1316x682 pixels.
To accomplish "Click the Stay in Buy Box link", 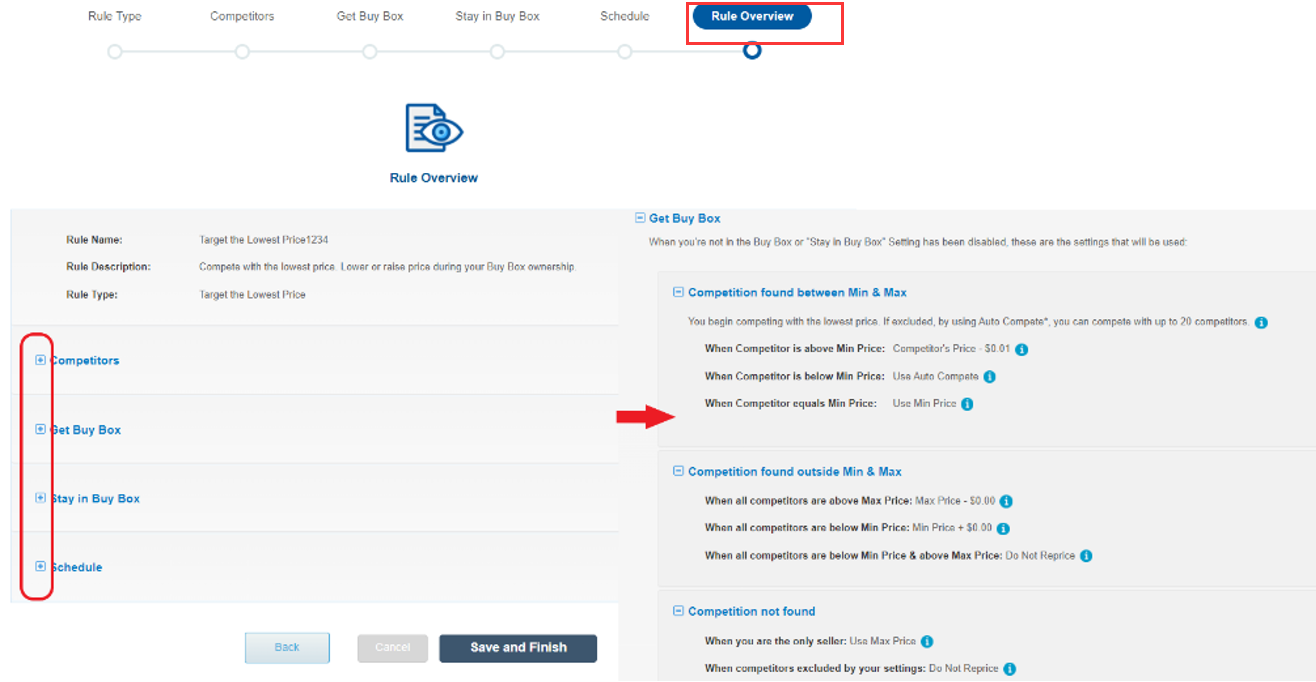I will pyautogui.click(x=95, y=498).
